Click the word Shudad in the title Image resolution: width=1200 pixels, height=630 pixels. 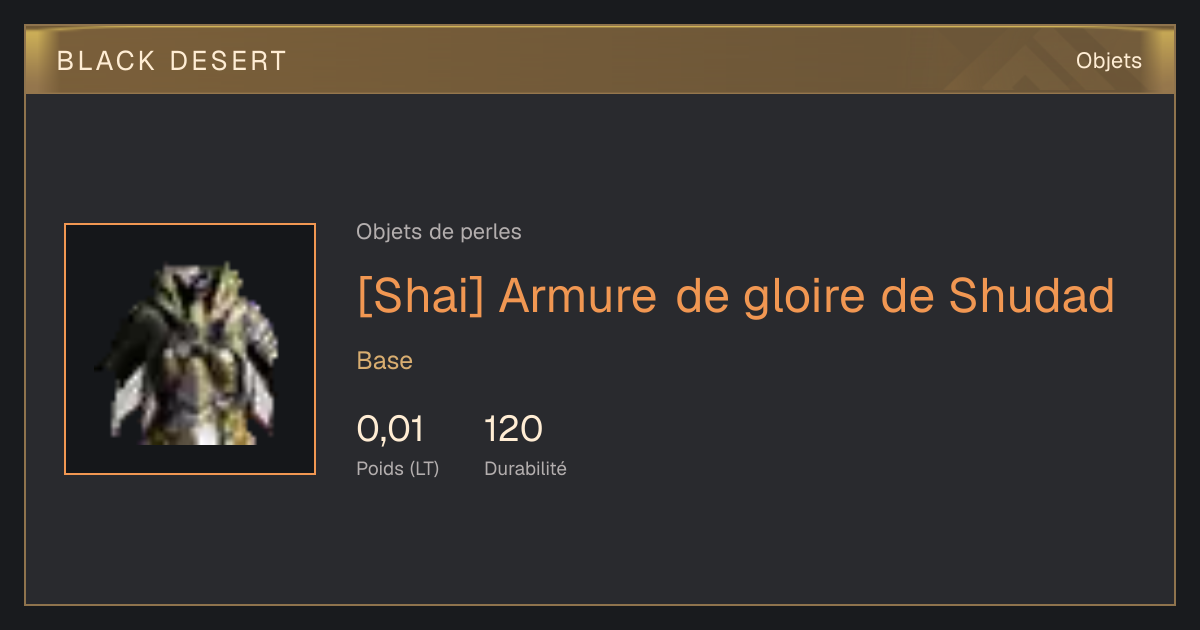click(1031, 295)
